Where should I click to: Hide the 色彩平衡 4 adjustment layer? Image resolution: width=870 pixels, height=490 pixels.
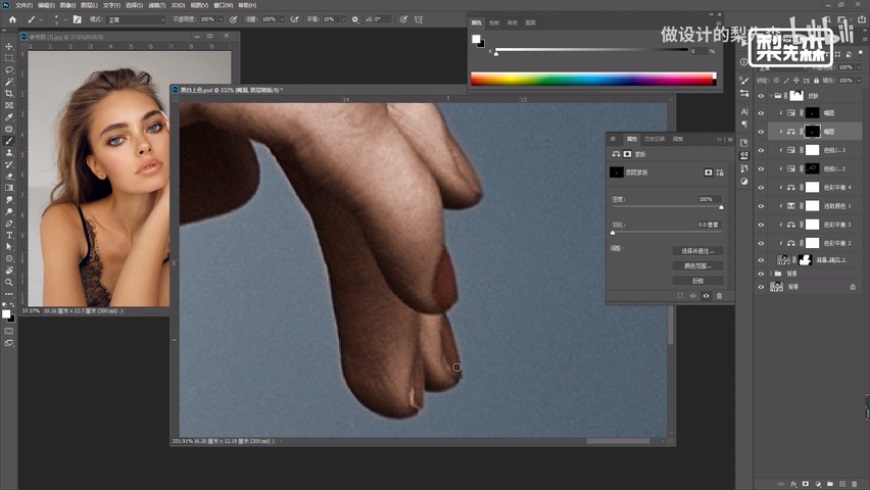click(x=761, y=187)
